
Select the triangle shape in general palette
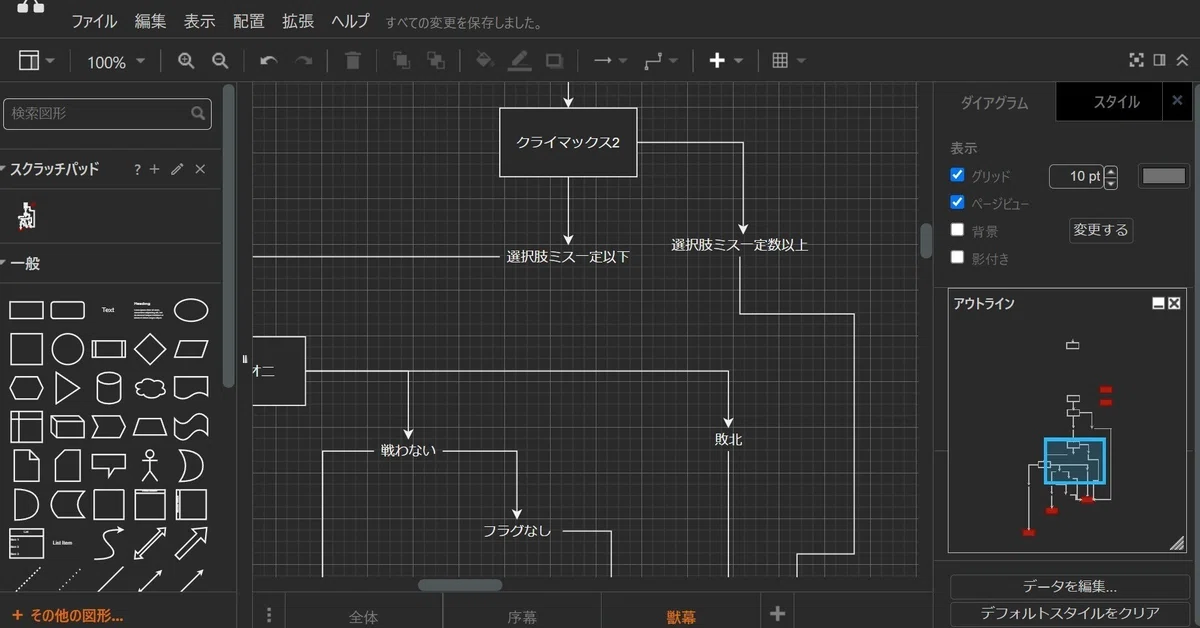67,387
